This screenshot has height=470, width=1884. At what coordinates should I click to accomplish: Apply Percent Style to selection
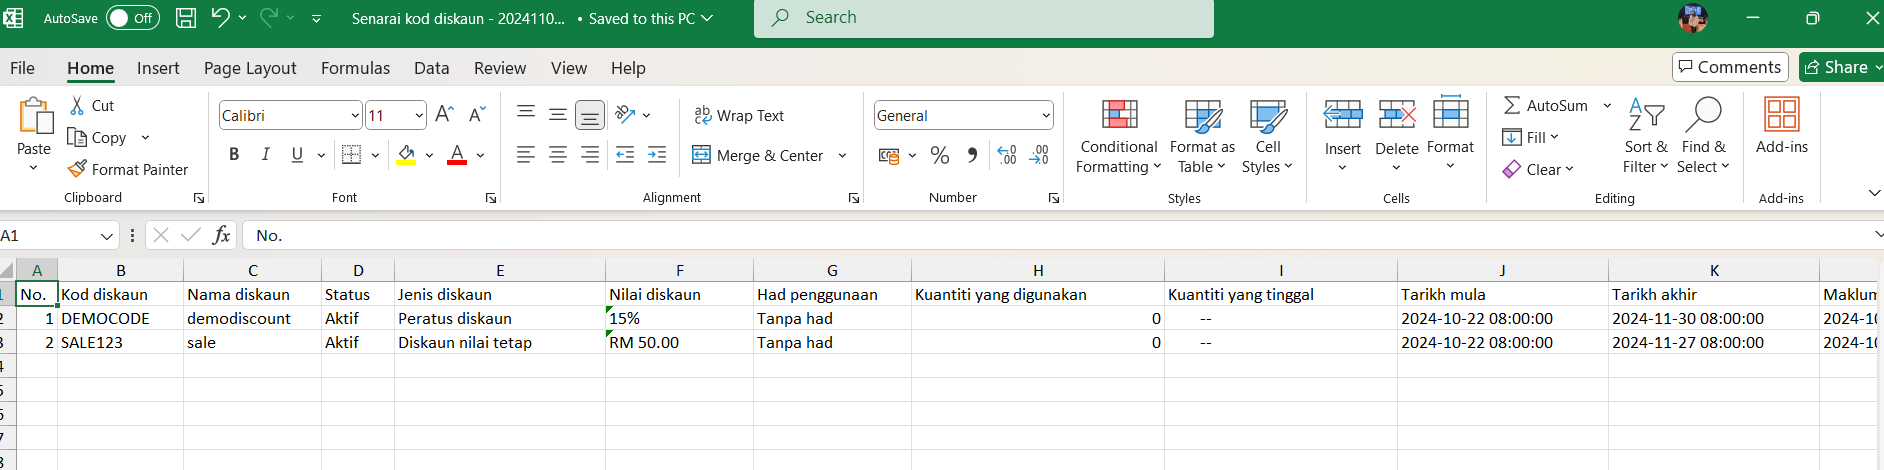coord(940,155)
